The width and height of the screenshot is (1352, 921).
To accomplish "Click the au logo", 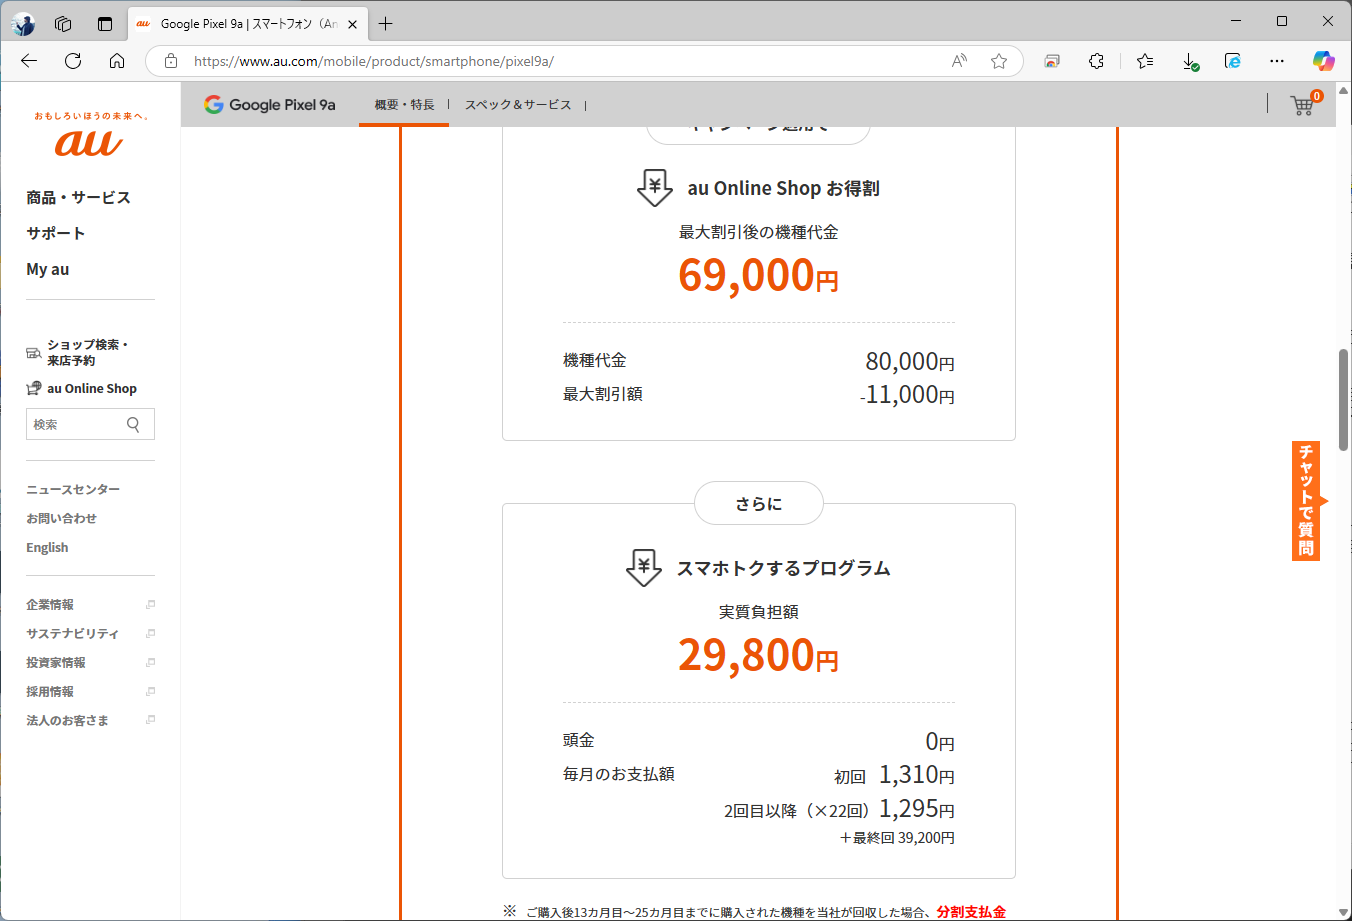I will coord(89,142).
